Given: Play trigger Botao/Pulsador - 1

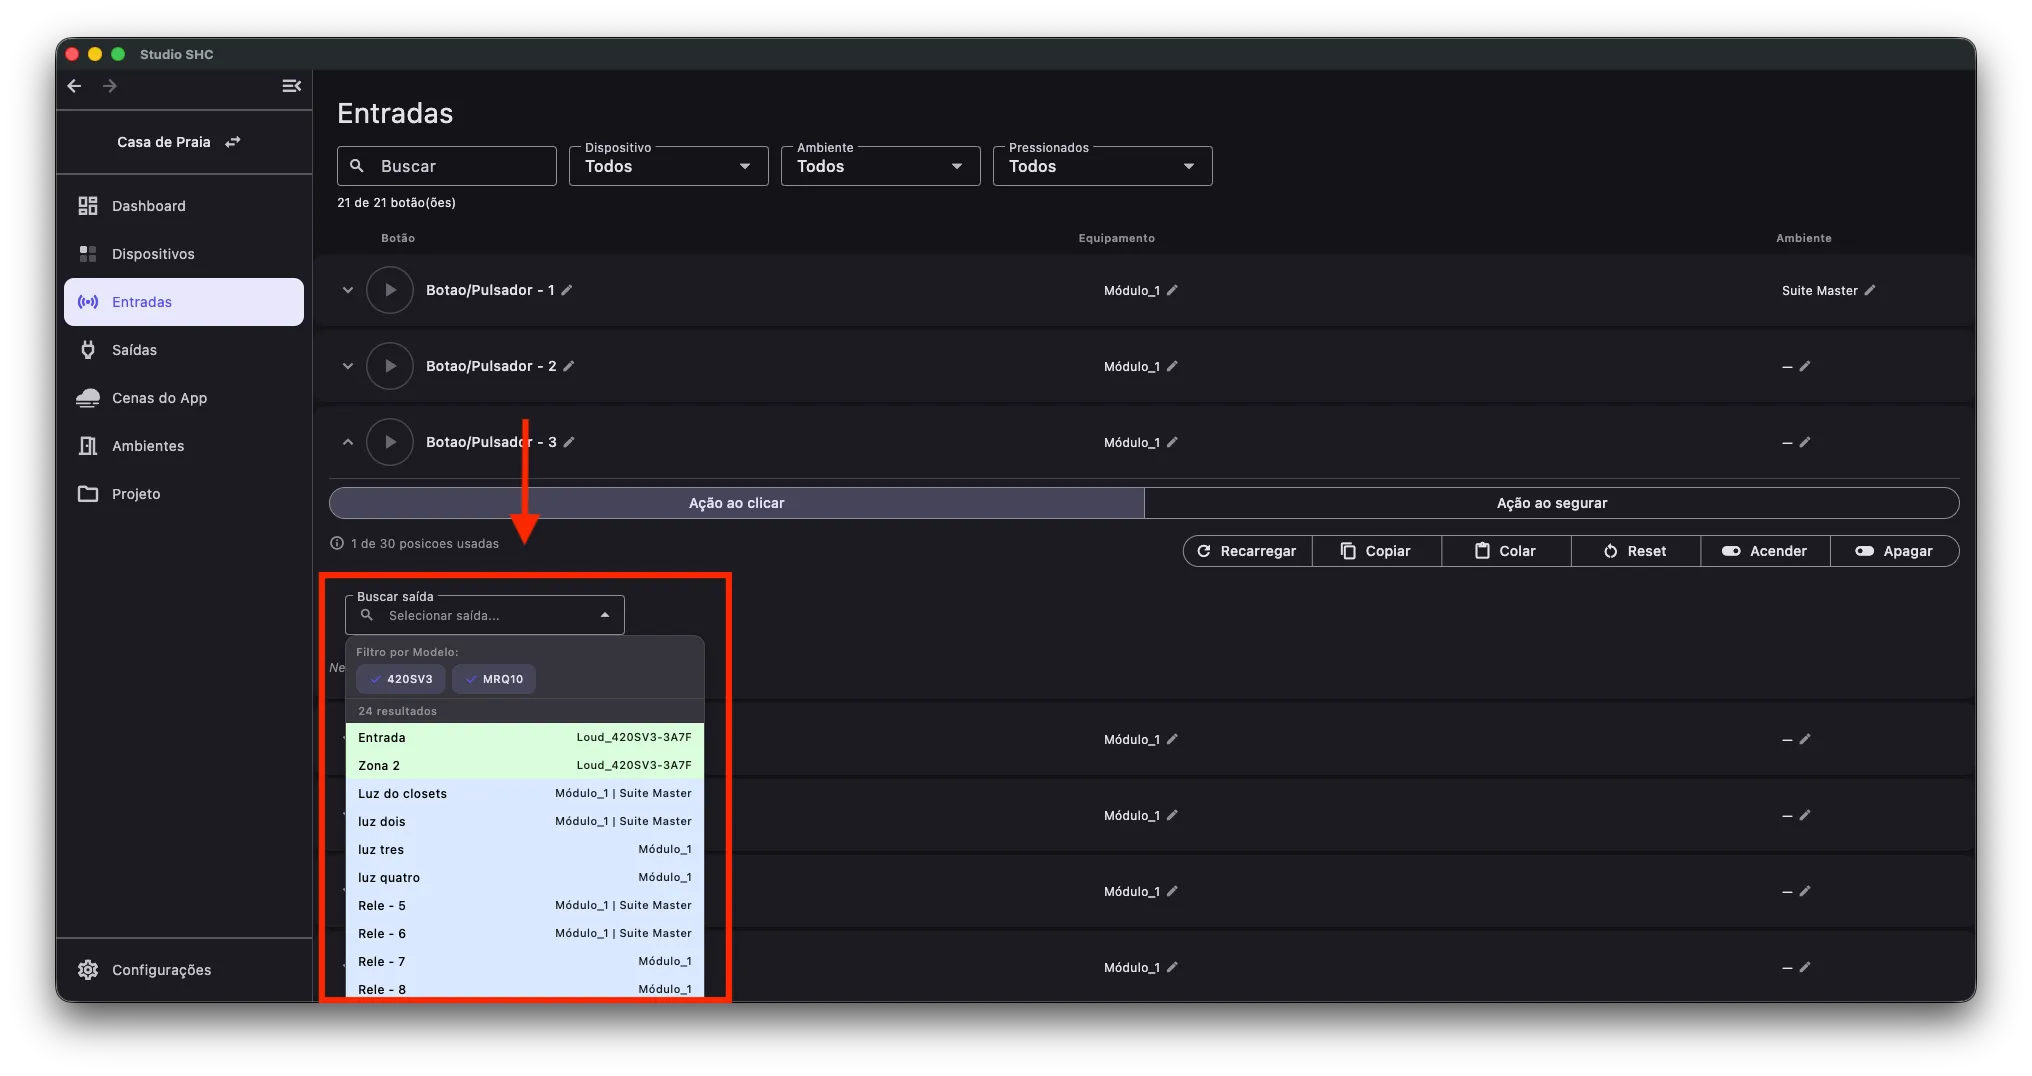Looking at the screenshot, I should 390,290.
